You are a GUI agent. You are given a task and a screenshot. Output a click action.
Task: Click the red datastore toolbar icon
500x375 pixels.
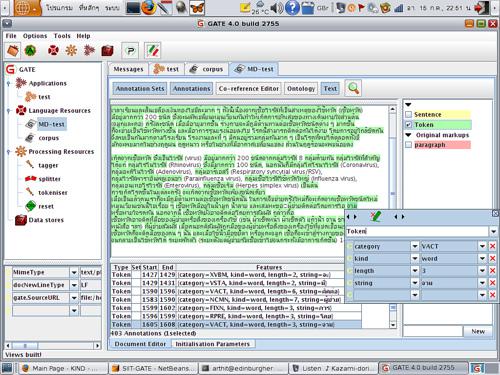point(107,51)
